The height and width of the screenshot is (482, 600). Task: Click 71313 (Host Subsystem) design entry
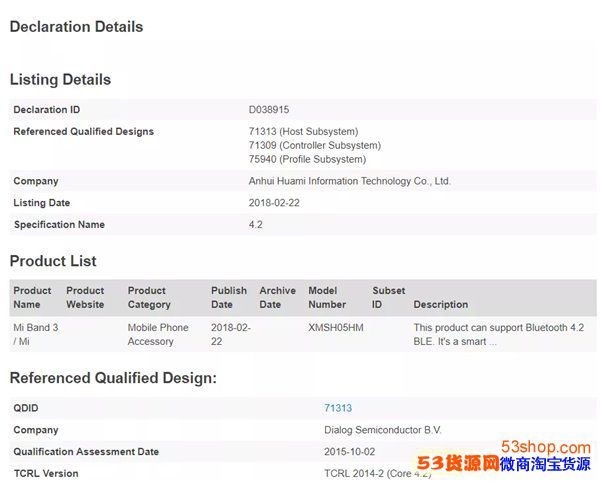click(x=303, y=131)
